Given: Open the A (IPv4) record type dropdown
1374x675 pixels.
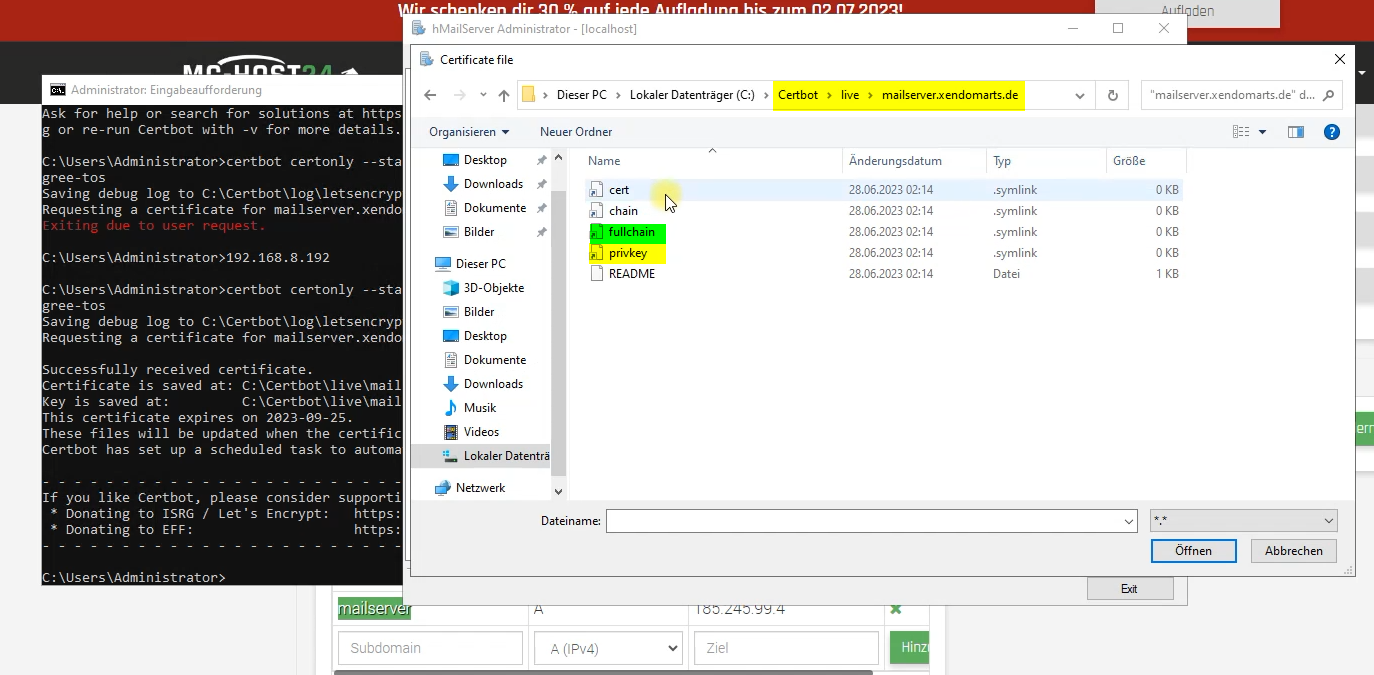Looking at the screenshot, I should click(x=606, y=648).
